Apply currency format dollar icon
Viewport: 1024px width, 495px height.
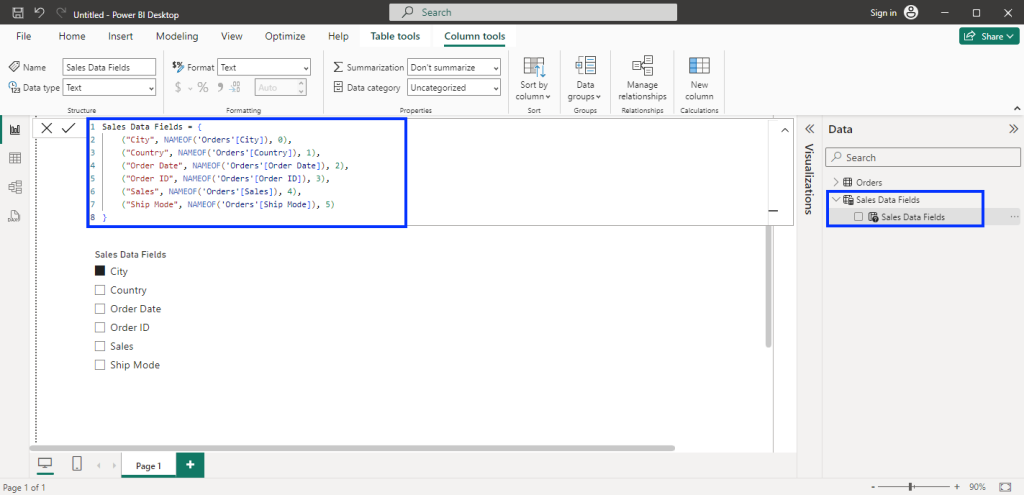point(178,87)
